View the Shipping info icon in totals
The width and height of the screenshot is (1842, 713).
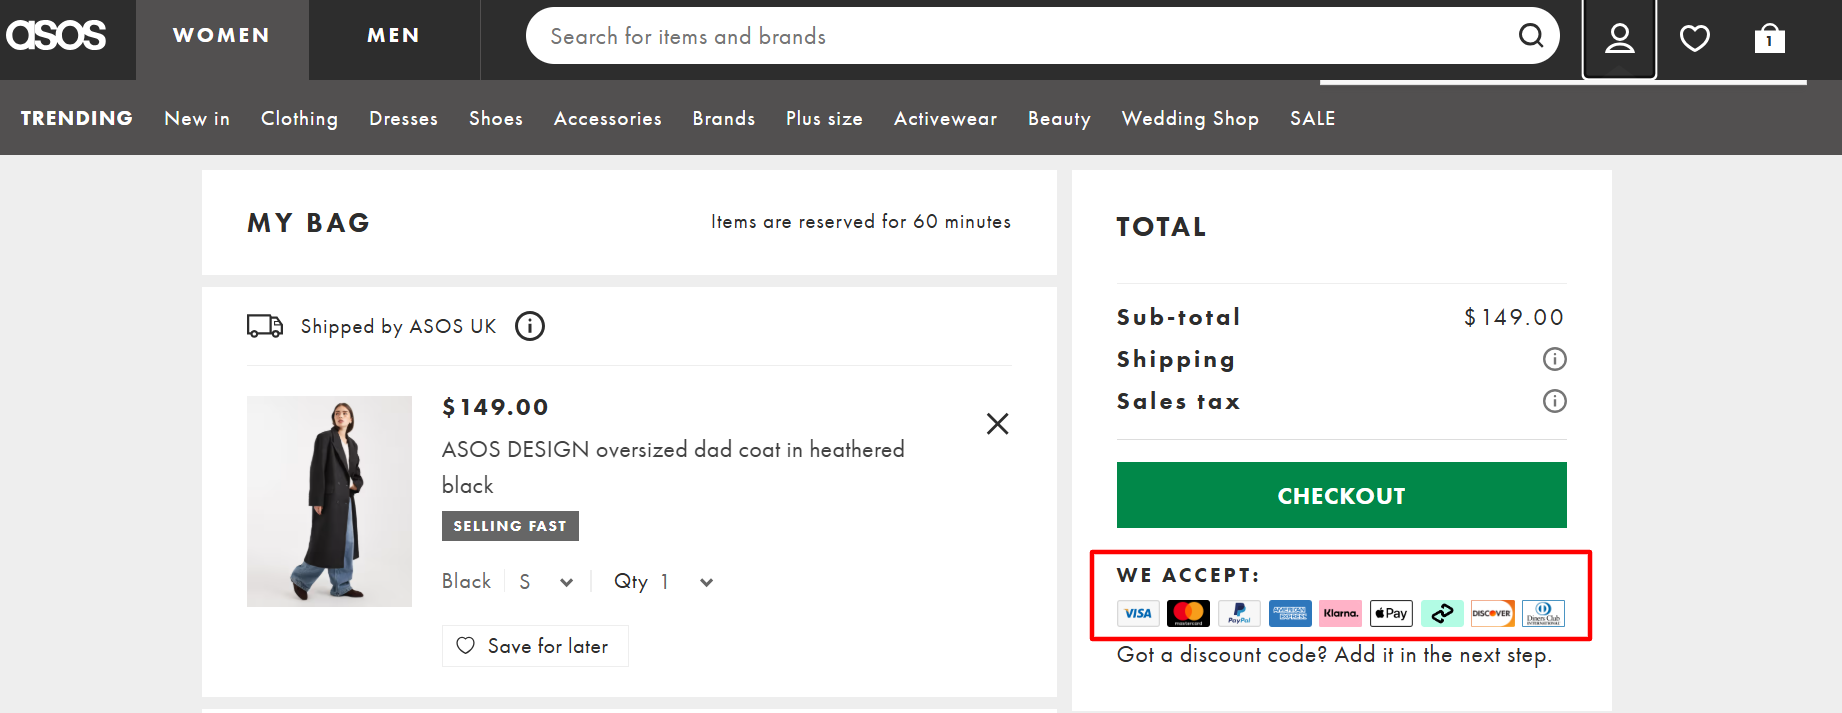coord(1554,359)
